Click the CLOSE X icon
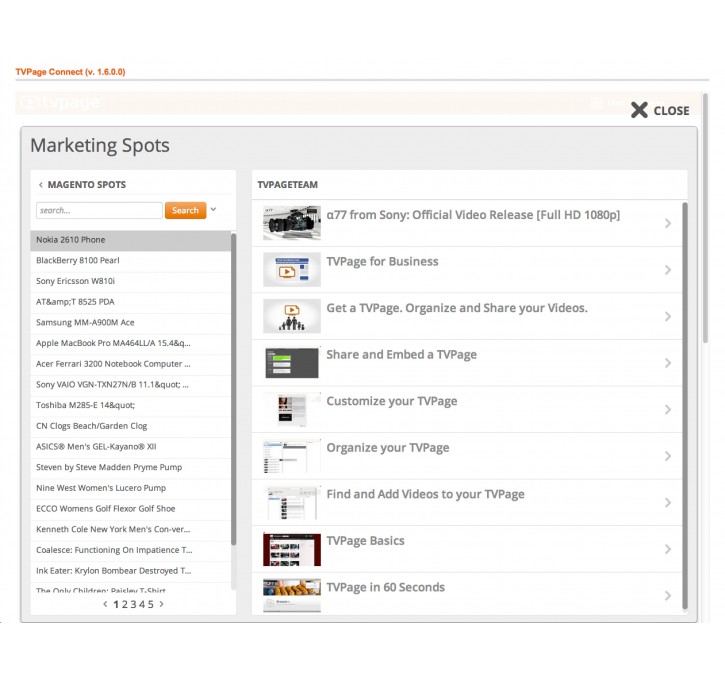The width and height of the screenshot is (725, 680). pyautogui.click(x=639, y=110)
